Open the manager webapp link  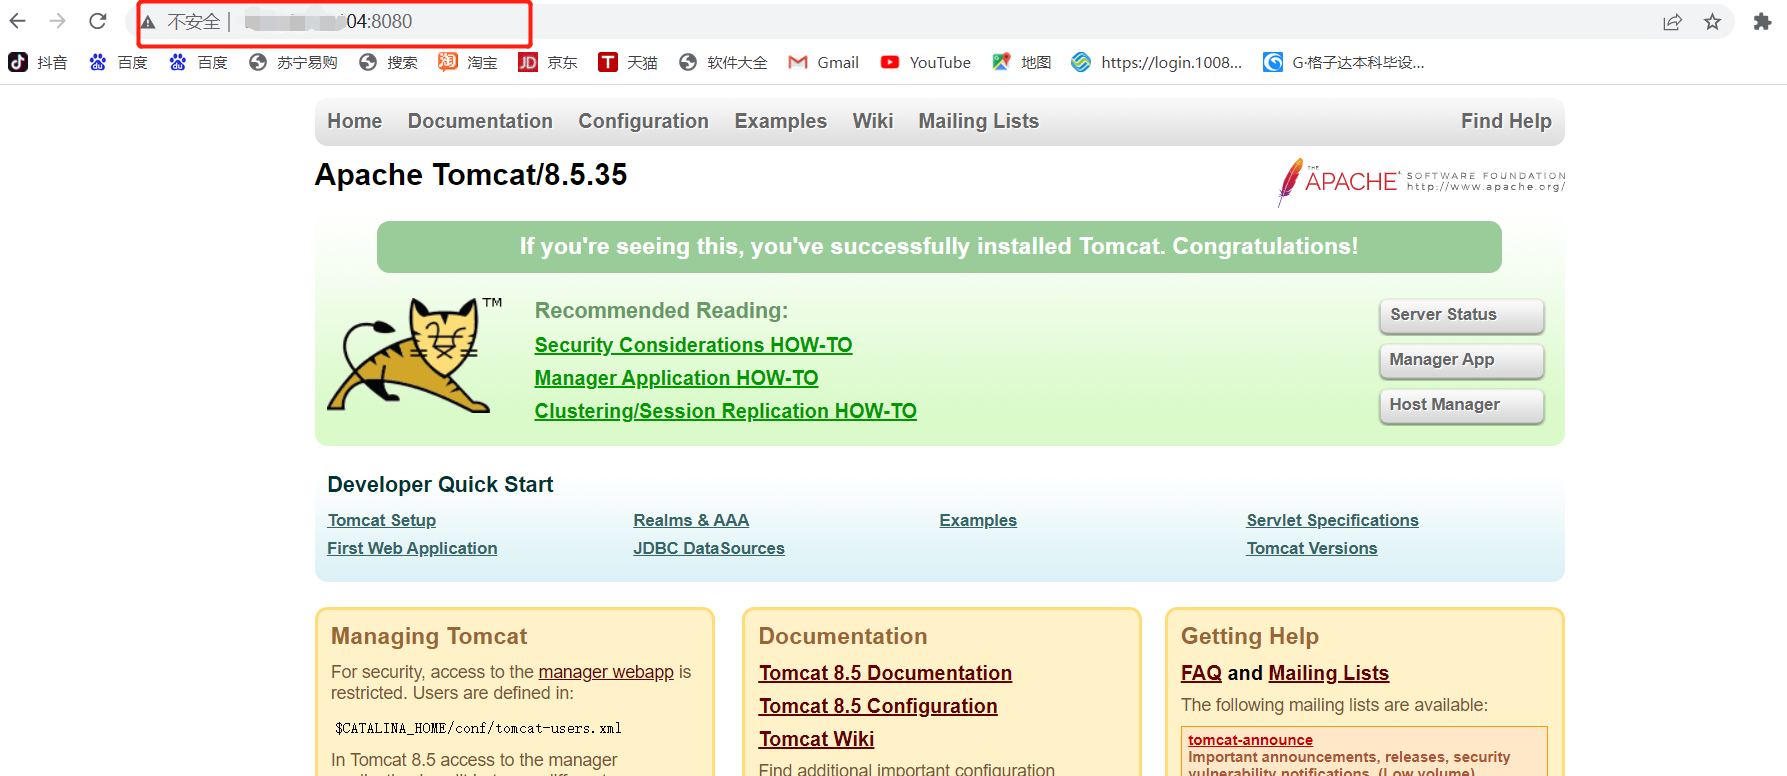tap(606, 672)
